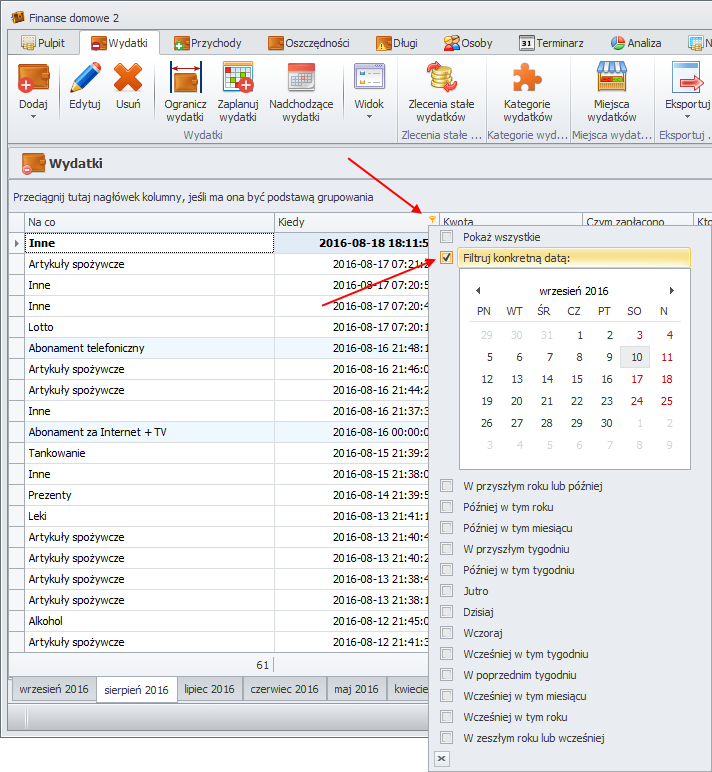Image resolution: width=712 pixels, height=772 pixels.
Task: Open Ogranicz wydatki tool
Action: pyautogui.click(x=185, y=78)
